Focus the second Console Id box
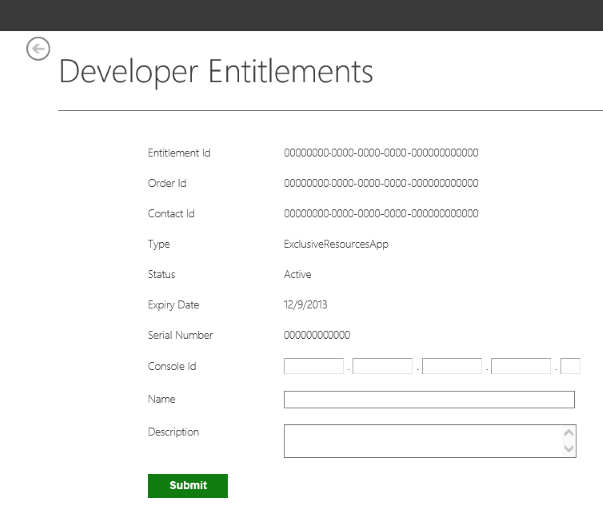This screenshot has width=603, height=522. pos(383,366)
